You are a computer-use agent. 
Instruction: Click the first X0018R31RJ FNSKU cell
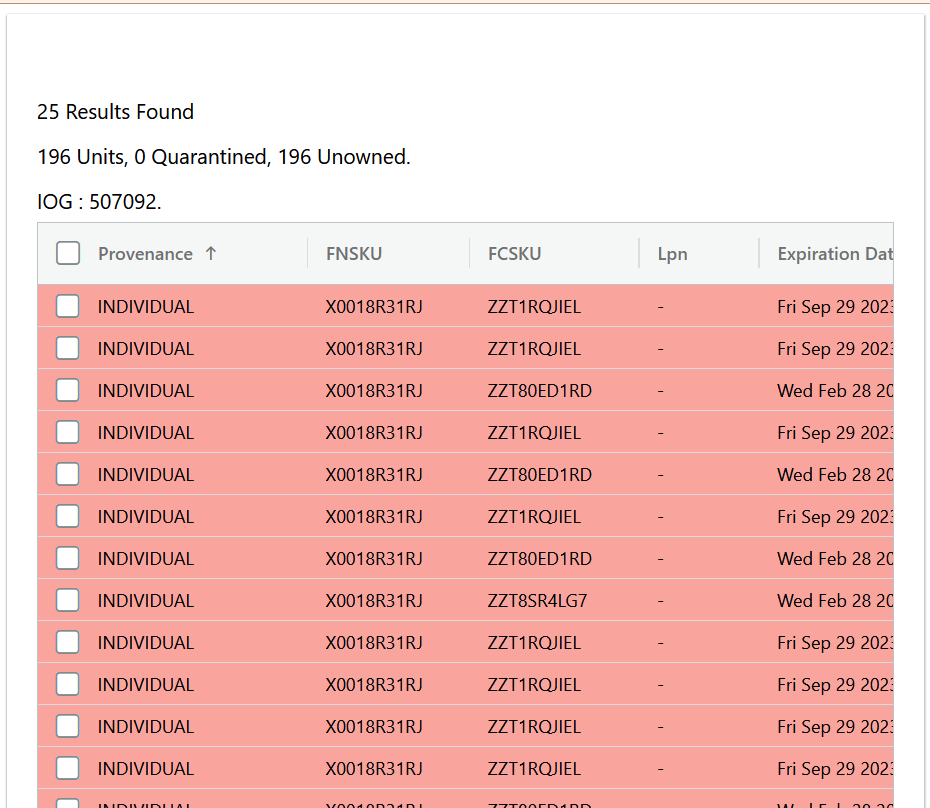pyautogui.click(x=374, y=307)
